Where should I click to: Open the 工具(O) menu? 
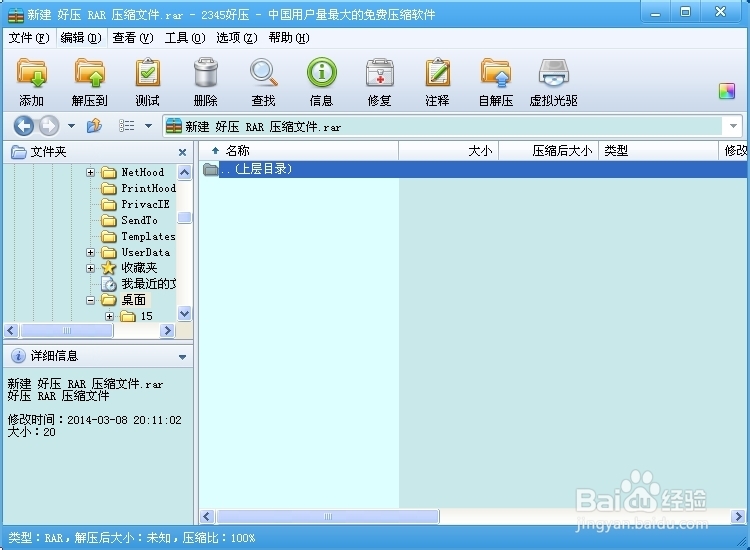pos(185,38)
